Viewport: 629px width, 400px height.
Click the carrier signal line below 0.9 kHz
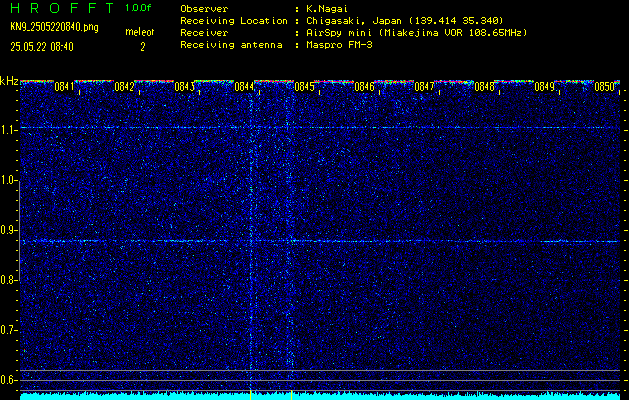click(x=320, y=241)
